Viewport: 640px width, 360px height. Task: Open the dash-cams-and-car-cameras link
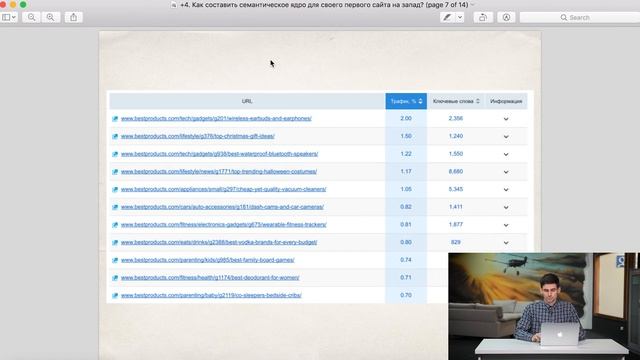[222, 207]
